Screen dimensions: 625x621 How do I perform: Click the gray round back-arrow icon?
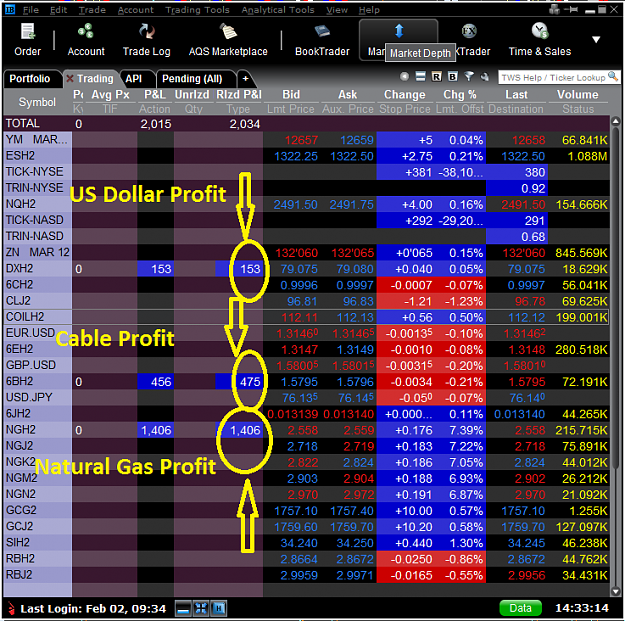point(404,77)
